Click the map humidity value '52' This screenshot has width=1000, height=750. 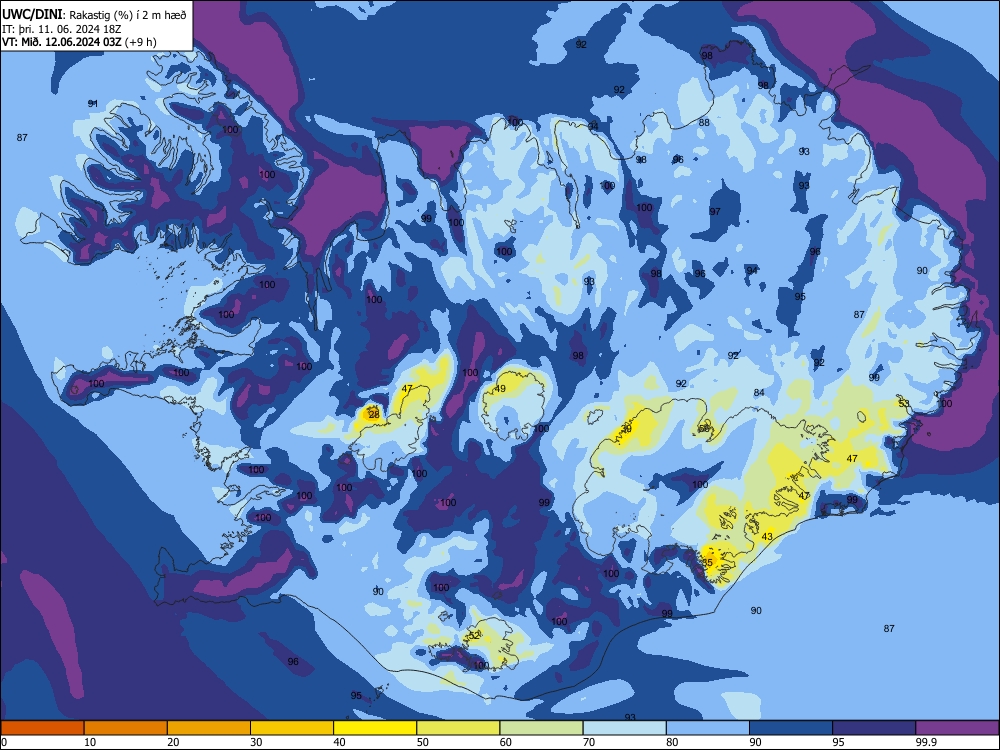474,636
